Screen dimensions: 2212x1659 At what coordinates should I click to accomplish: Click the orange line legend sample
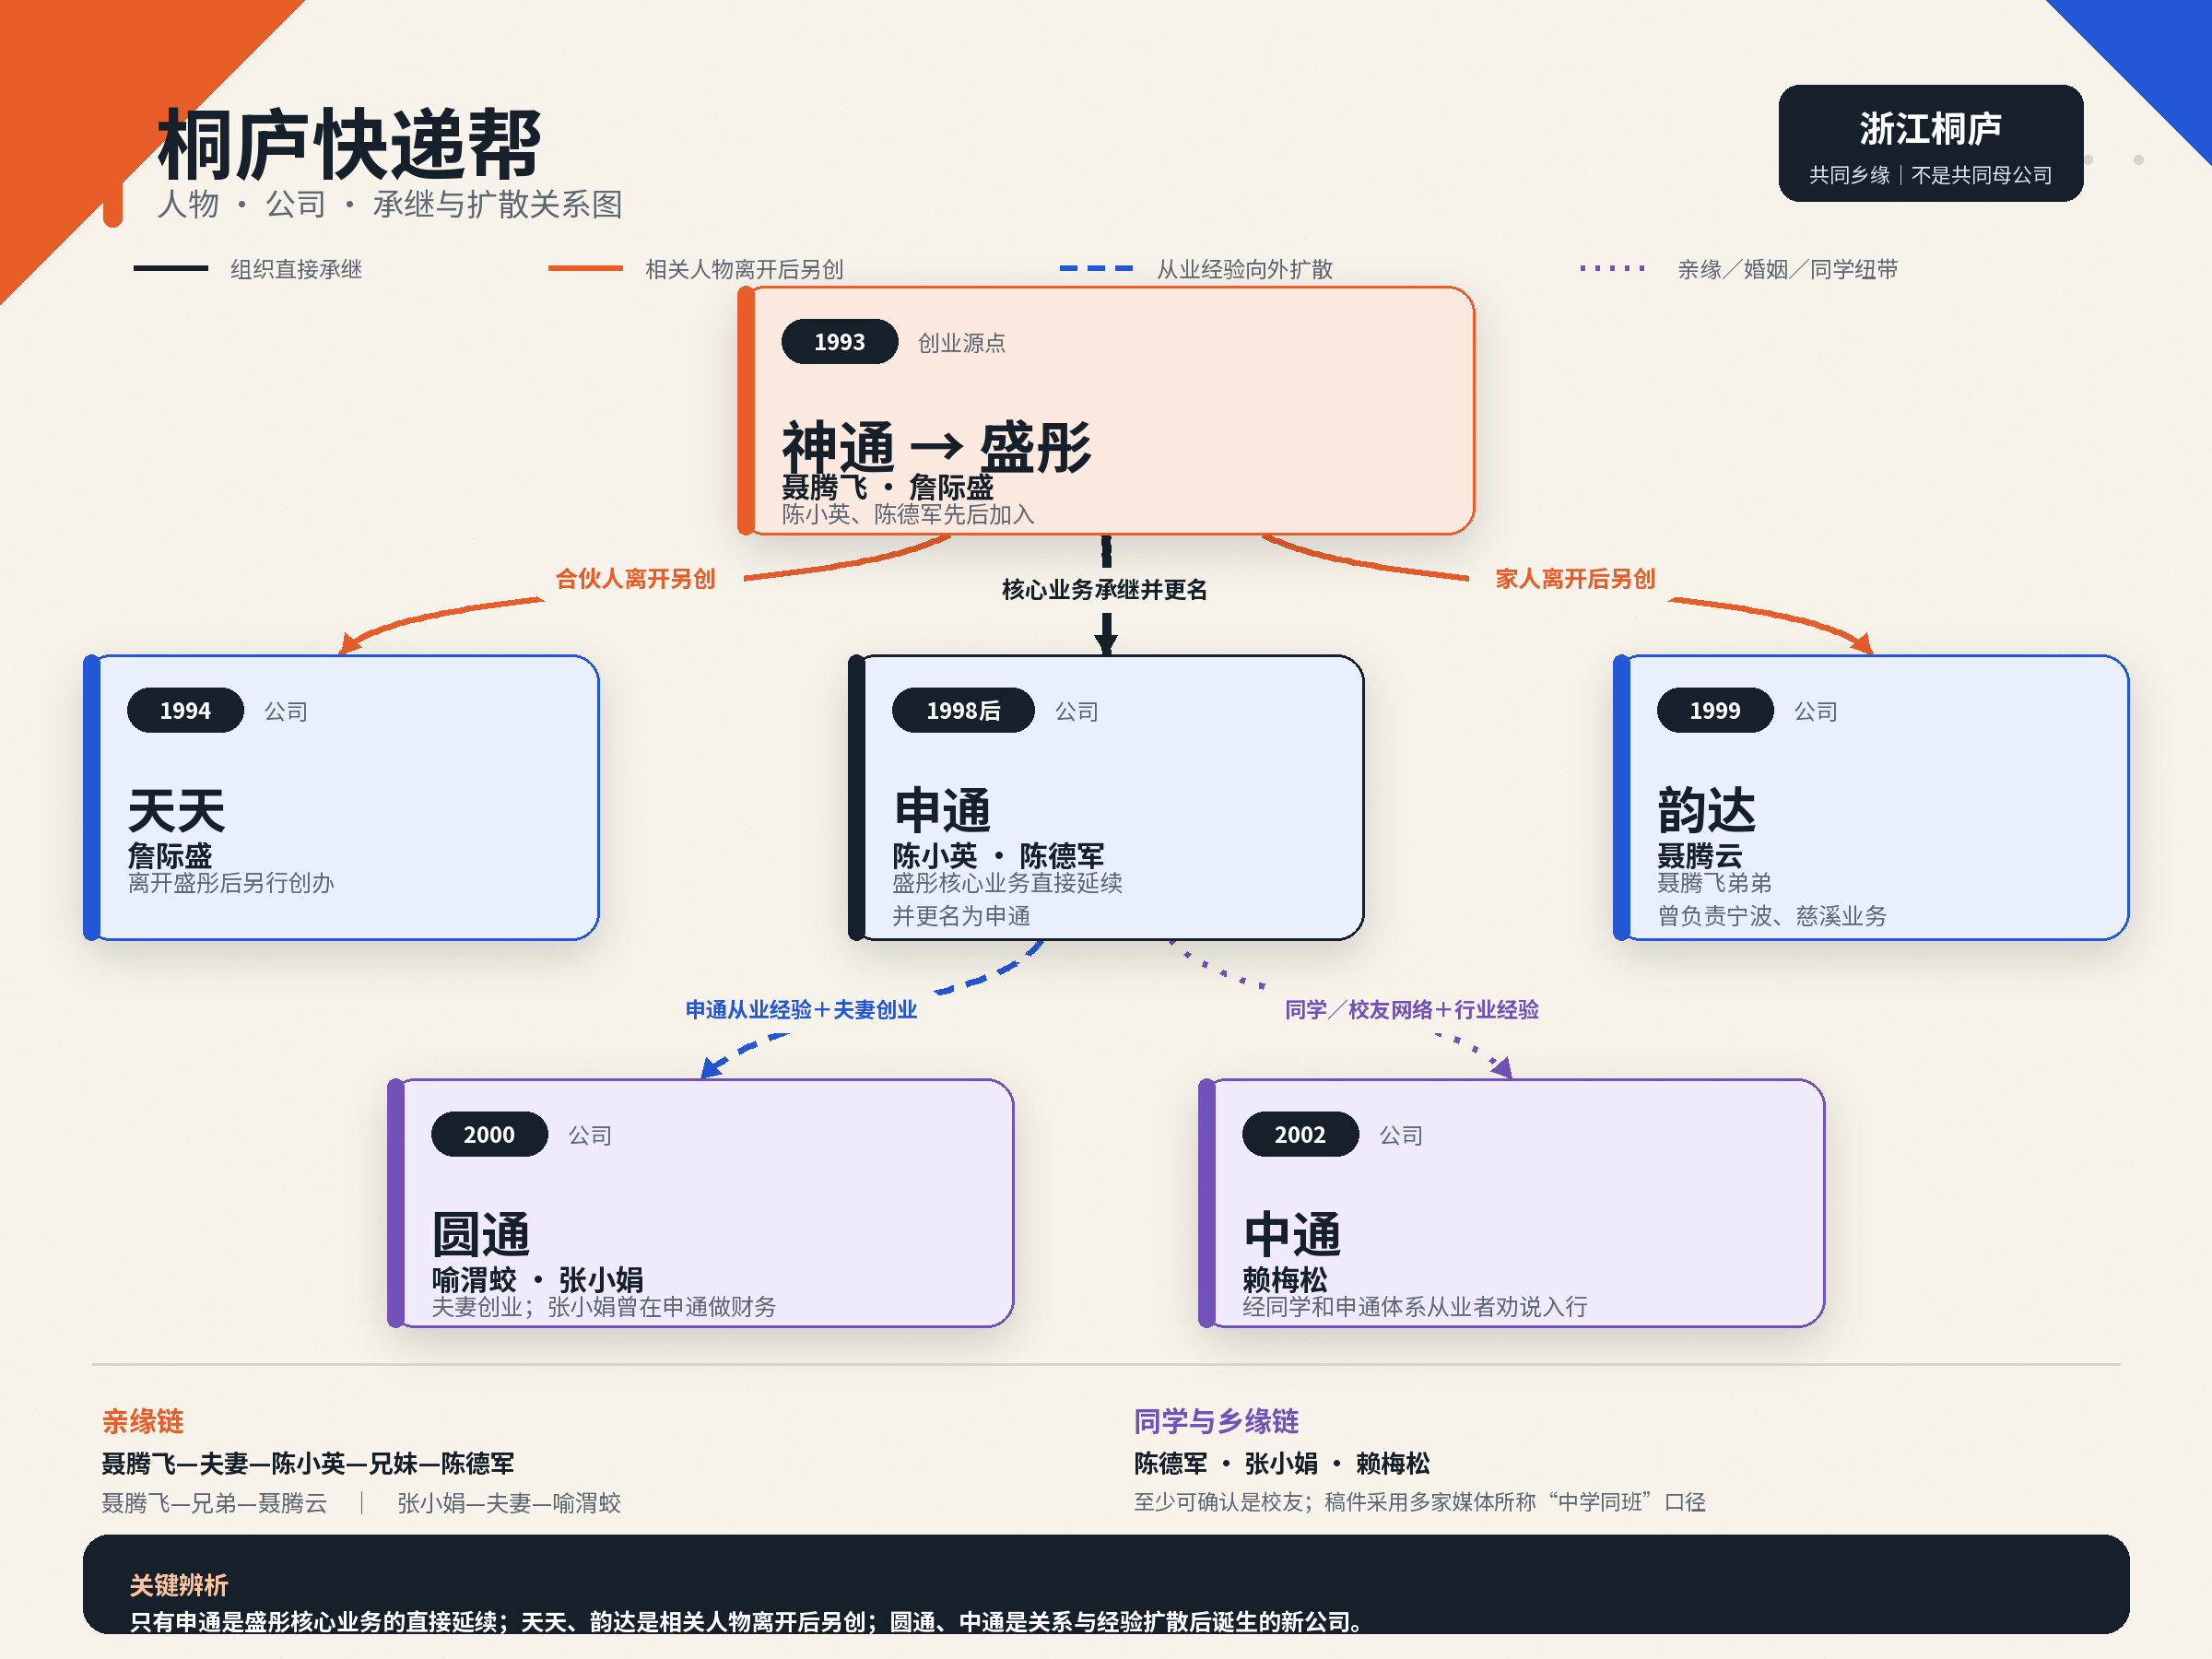pos(585,268)
